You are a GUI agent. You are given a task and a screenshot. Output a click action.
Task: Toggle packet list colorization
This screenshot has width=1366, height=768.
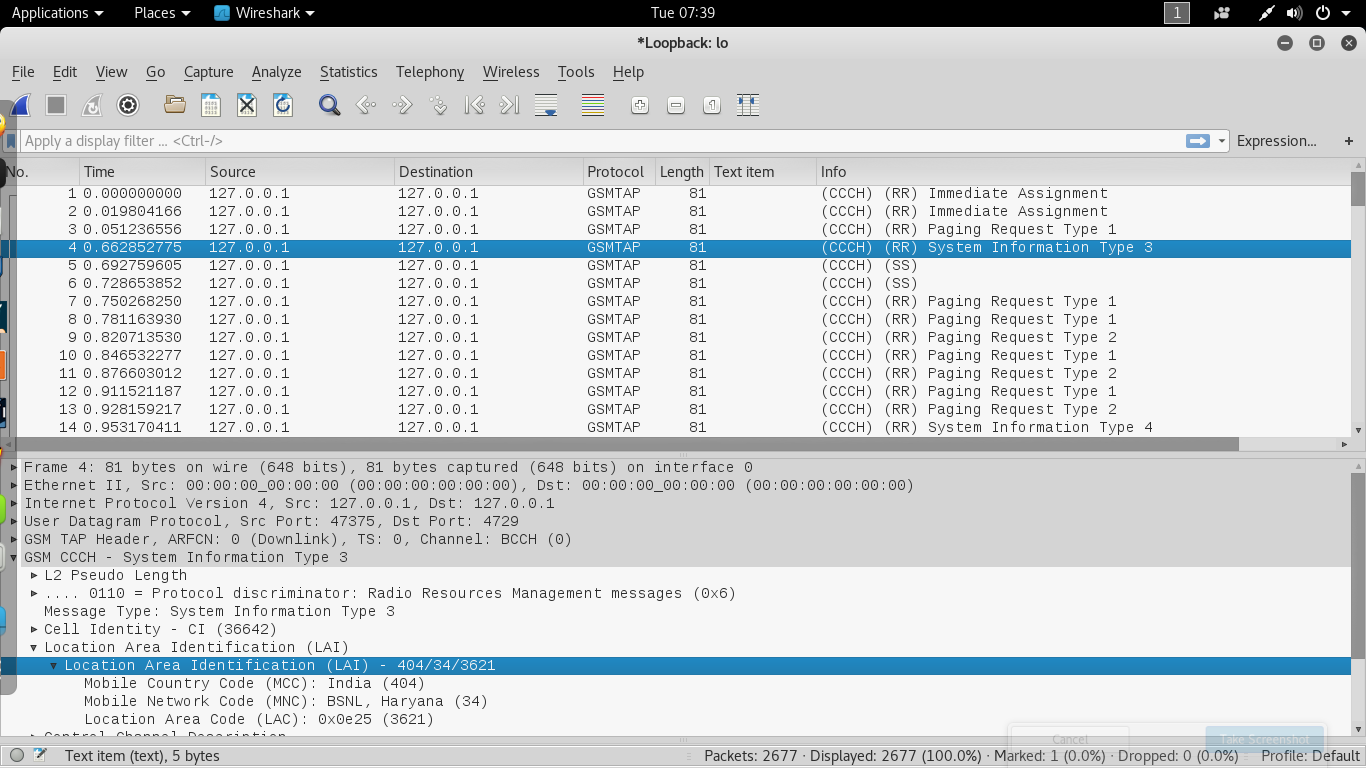[x=593, y=105]
